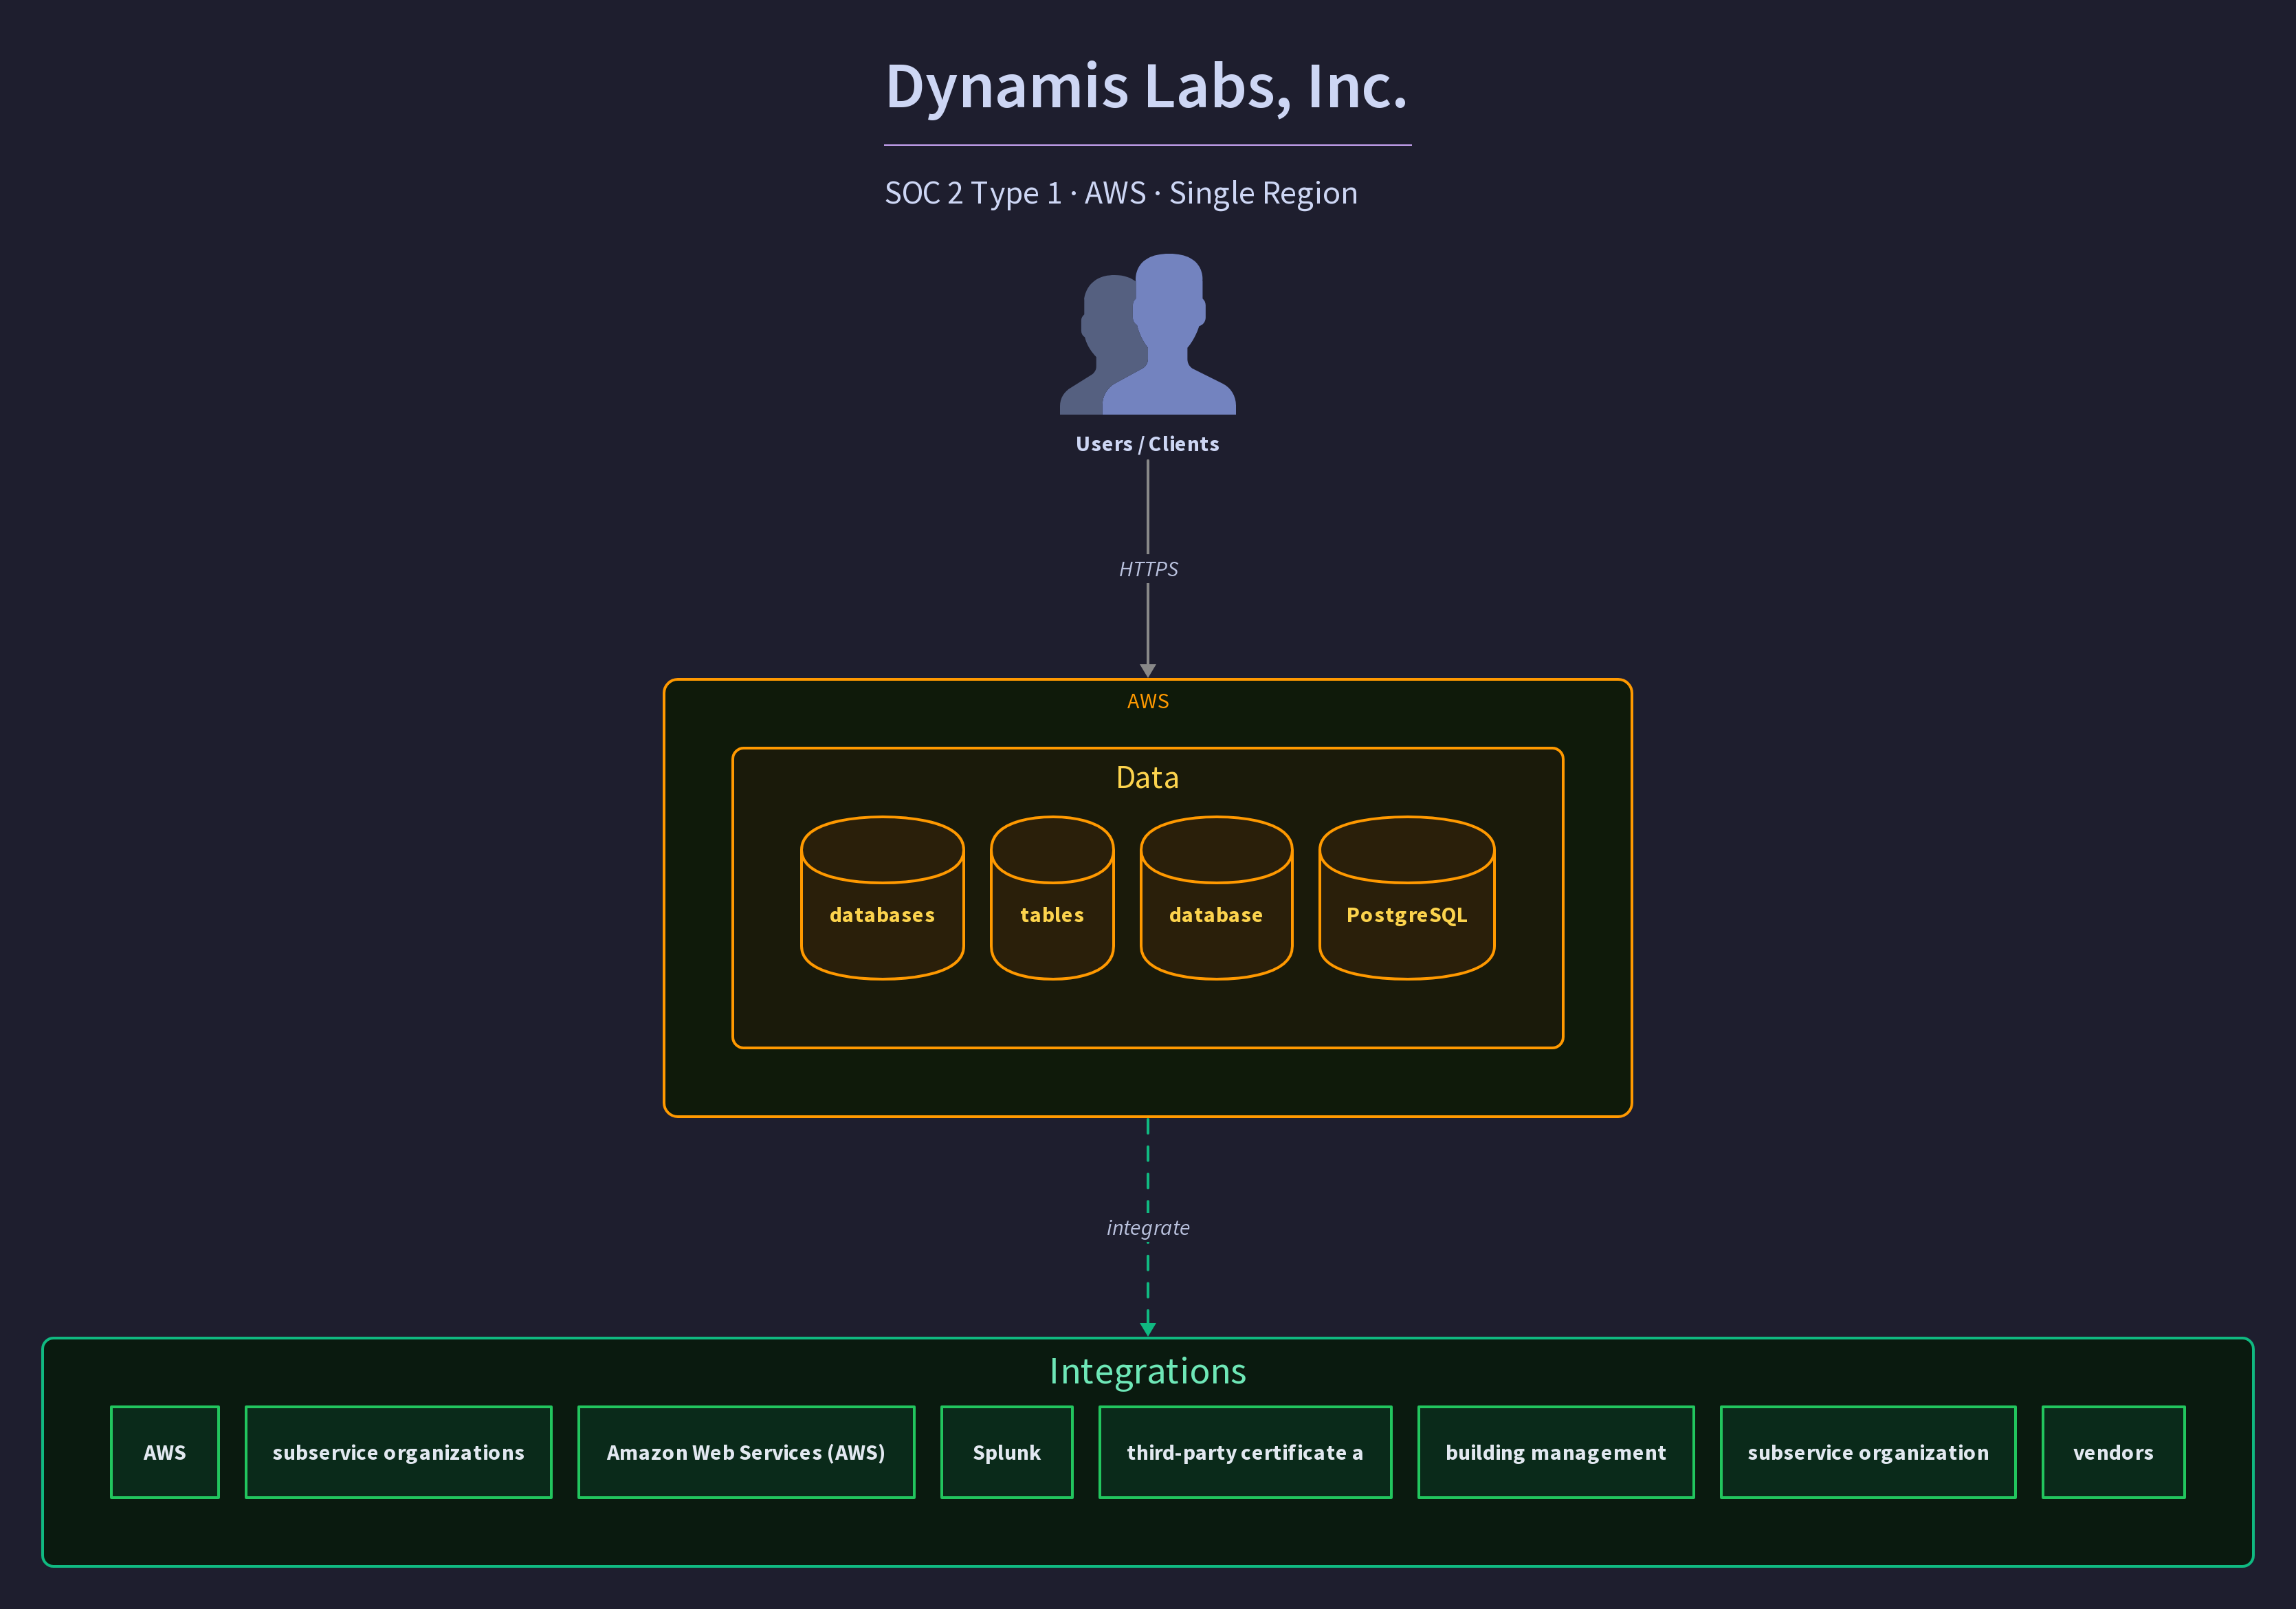Select the PostgreSQL cylinder node
Image resolution: width=2296 pixels, height=1609 pixels.
click(1407, 898)
